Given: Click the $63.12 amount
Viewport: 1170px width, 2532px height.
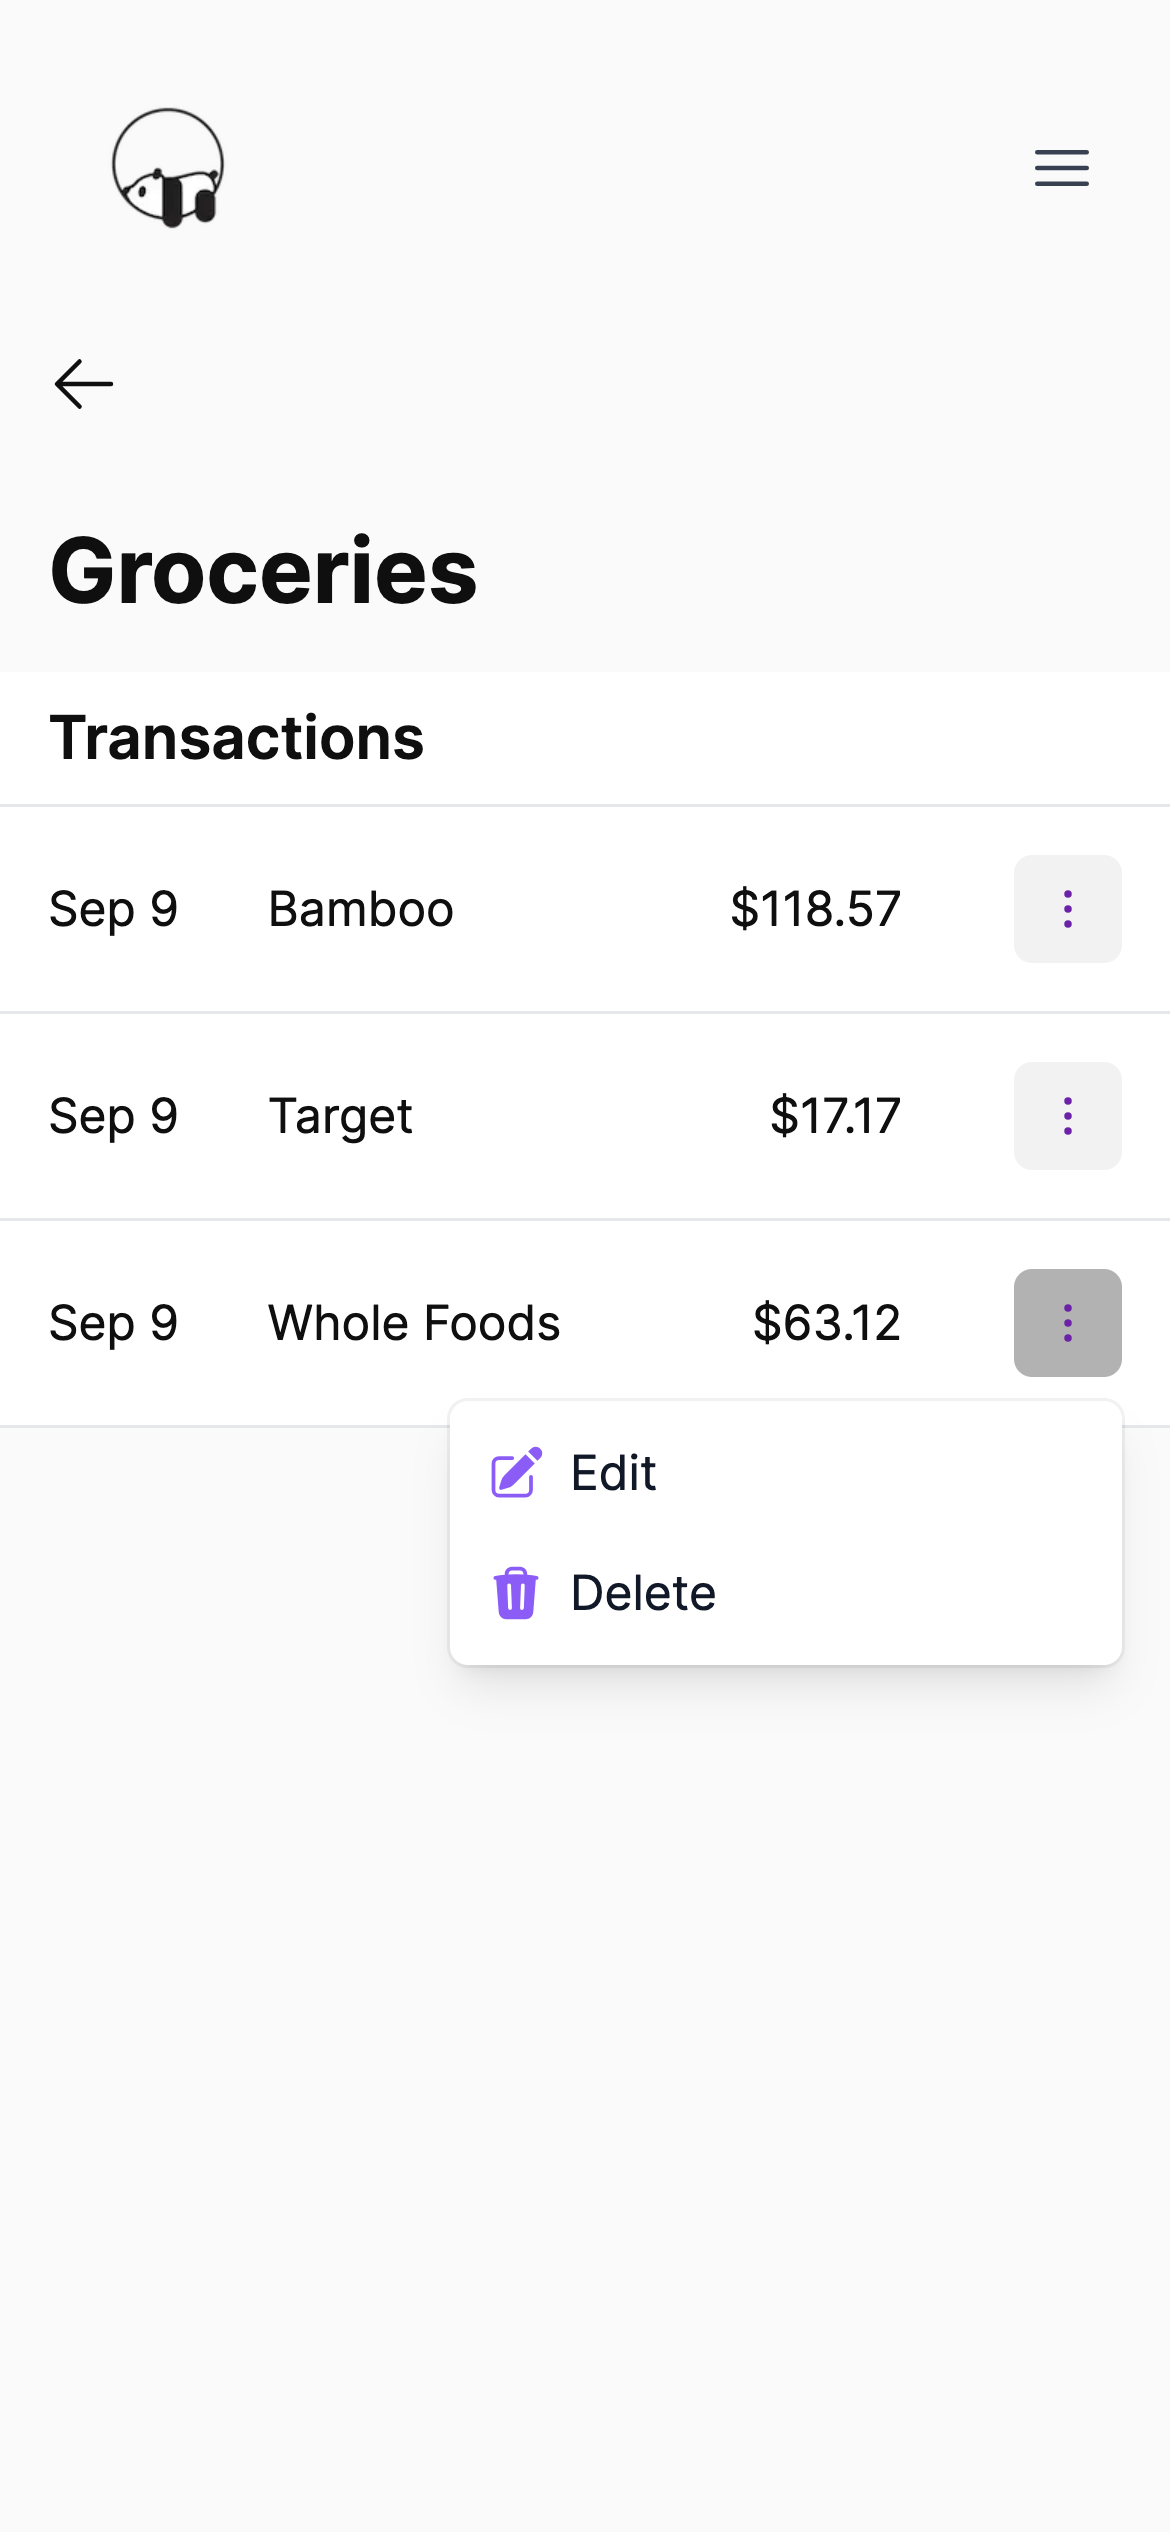Looking at the screenshot, I should [826, 1323].
